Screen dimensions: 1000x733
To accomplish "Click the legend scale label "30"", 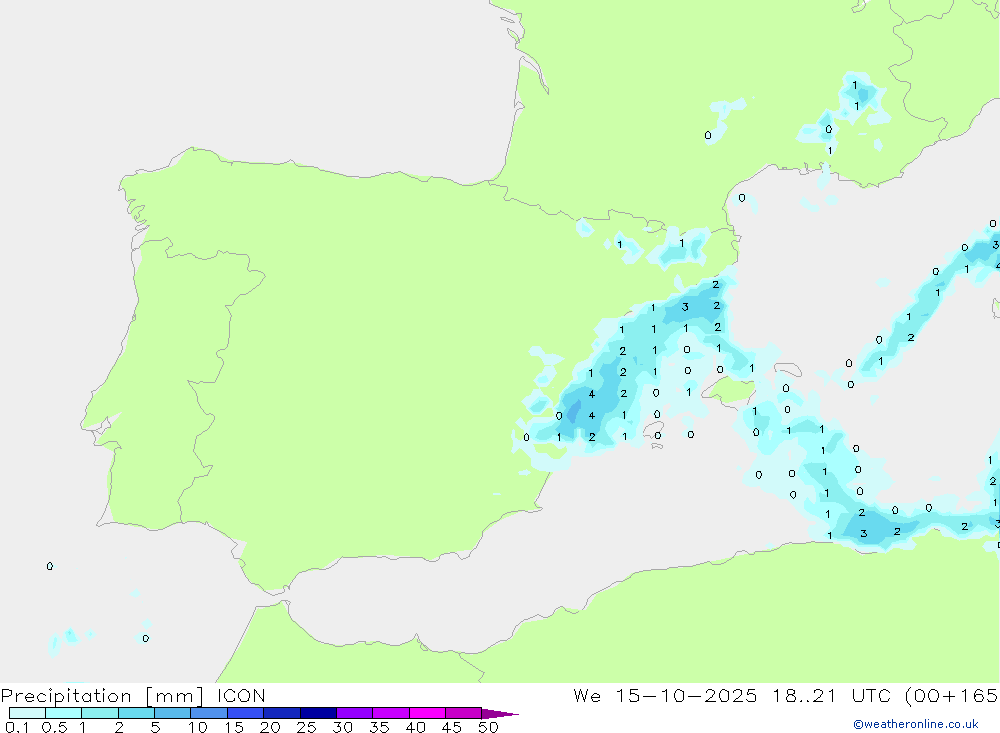I will tap(343, 727).
